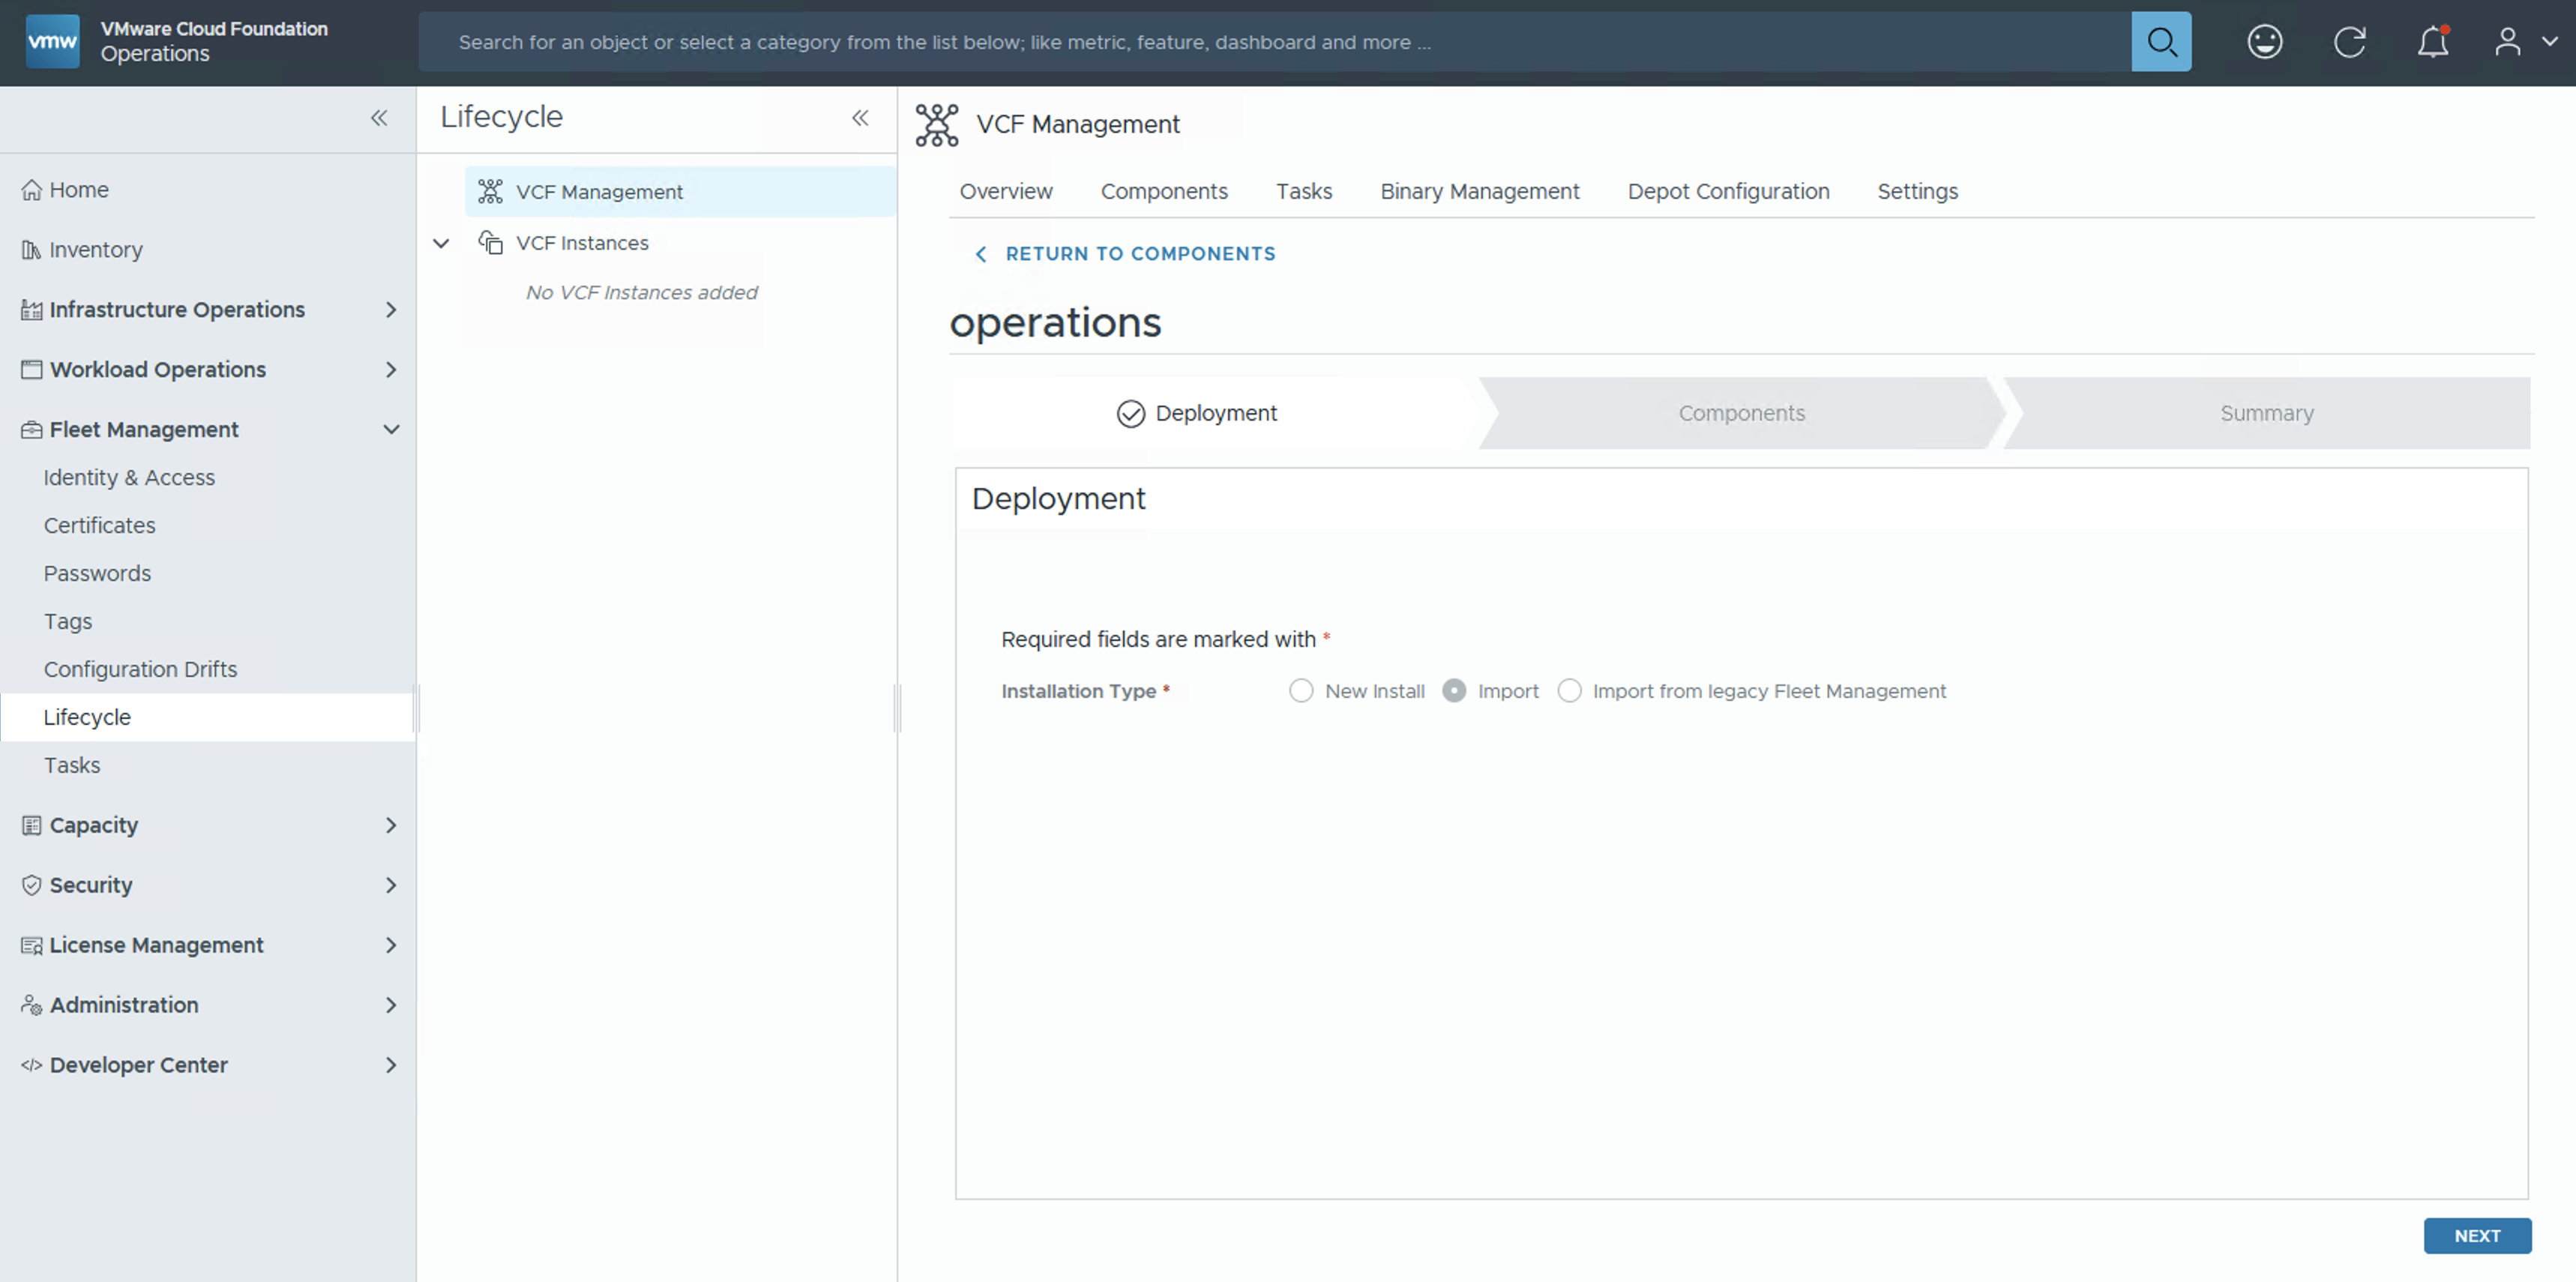Select the New Install radio option
The image size is (2576, 1282).
pos(1300,691)
